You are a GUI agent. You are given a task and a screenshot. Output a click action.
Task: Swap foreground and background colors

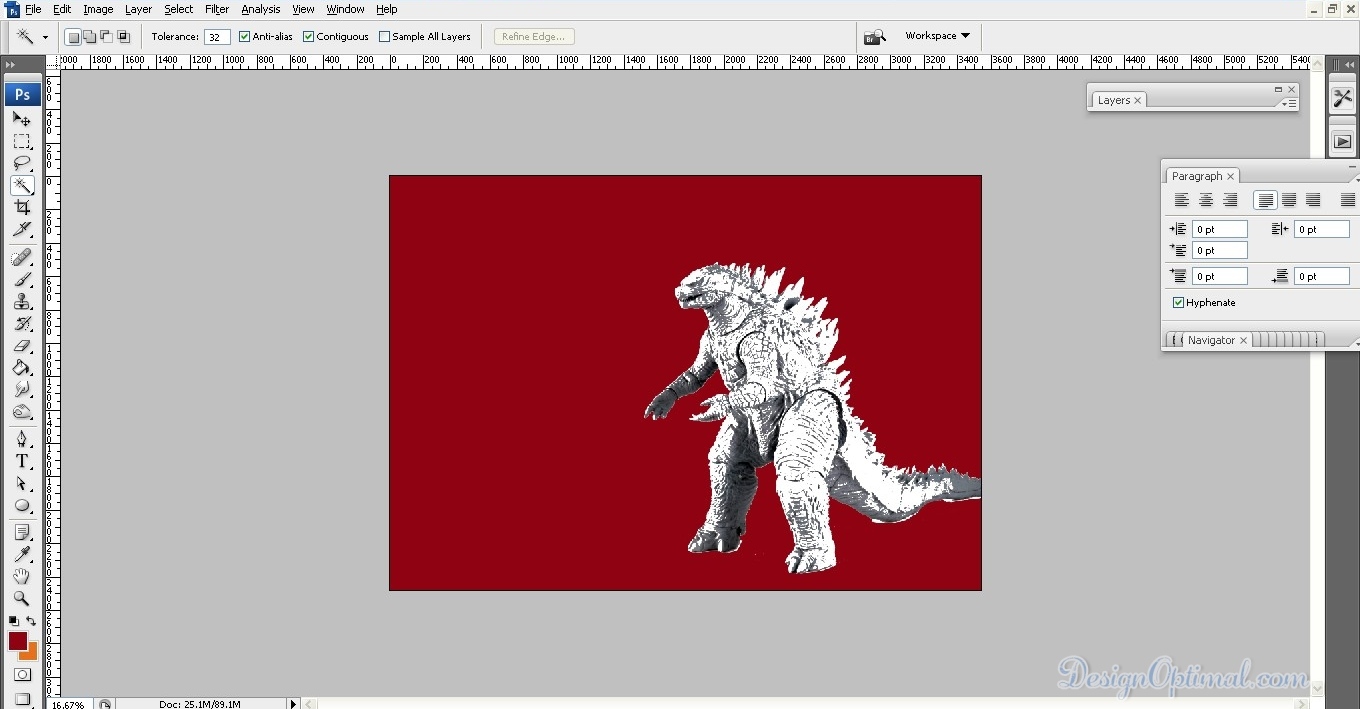31,621
